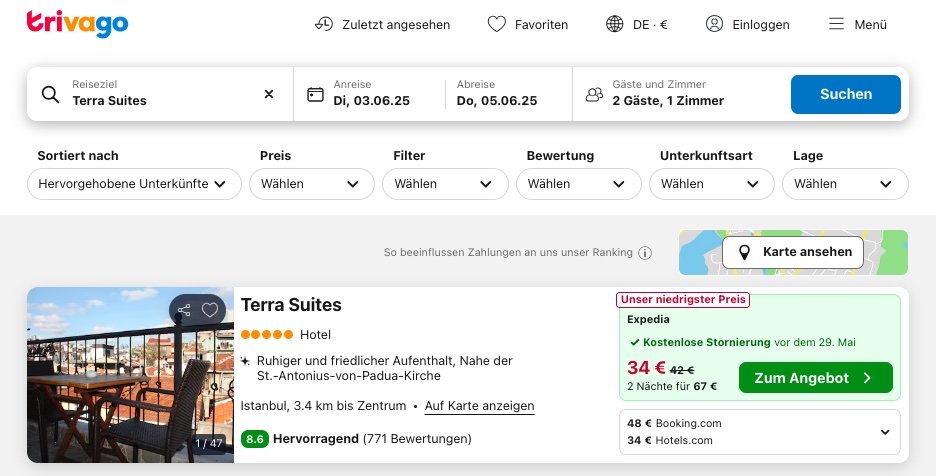Open Favoriten list
Viewport: 936px width, 476px height.
(x=528, y=24)
